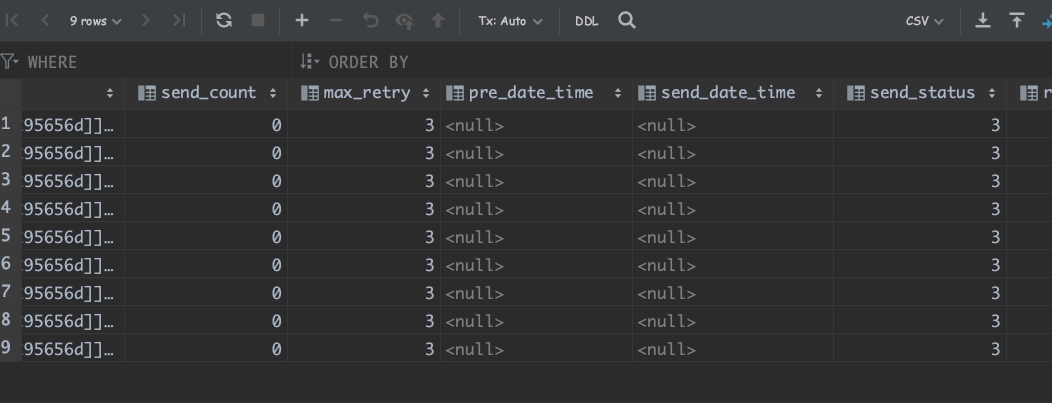This screenshot has width=1052, height=403.
Task: Click the Reload Page refresh icon
Action: pyautogui.click(x=224, y=20)
